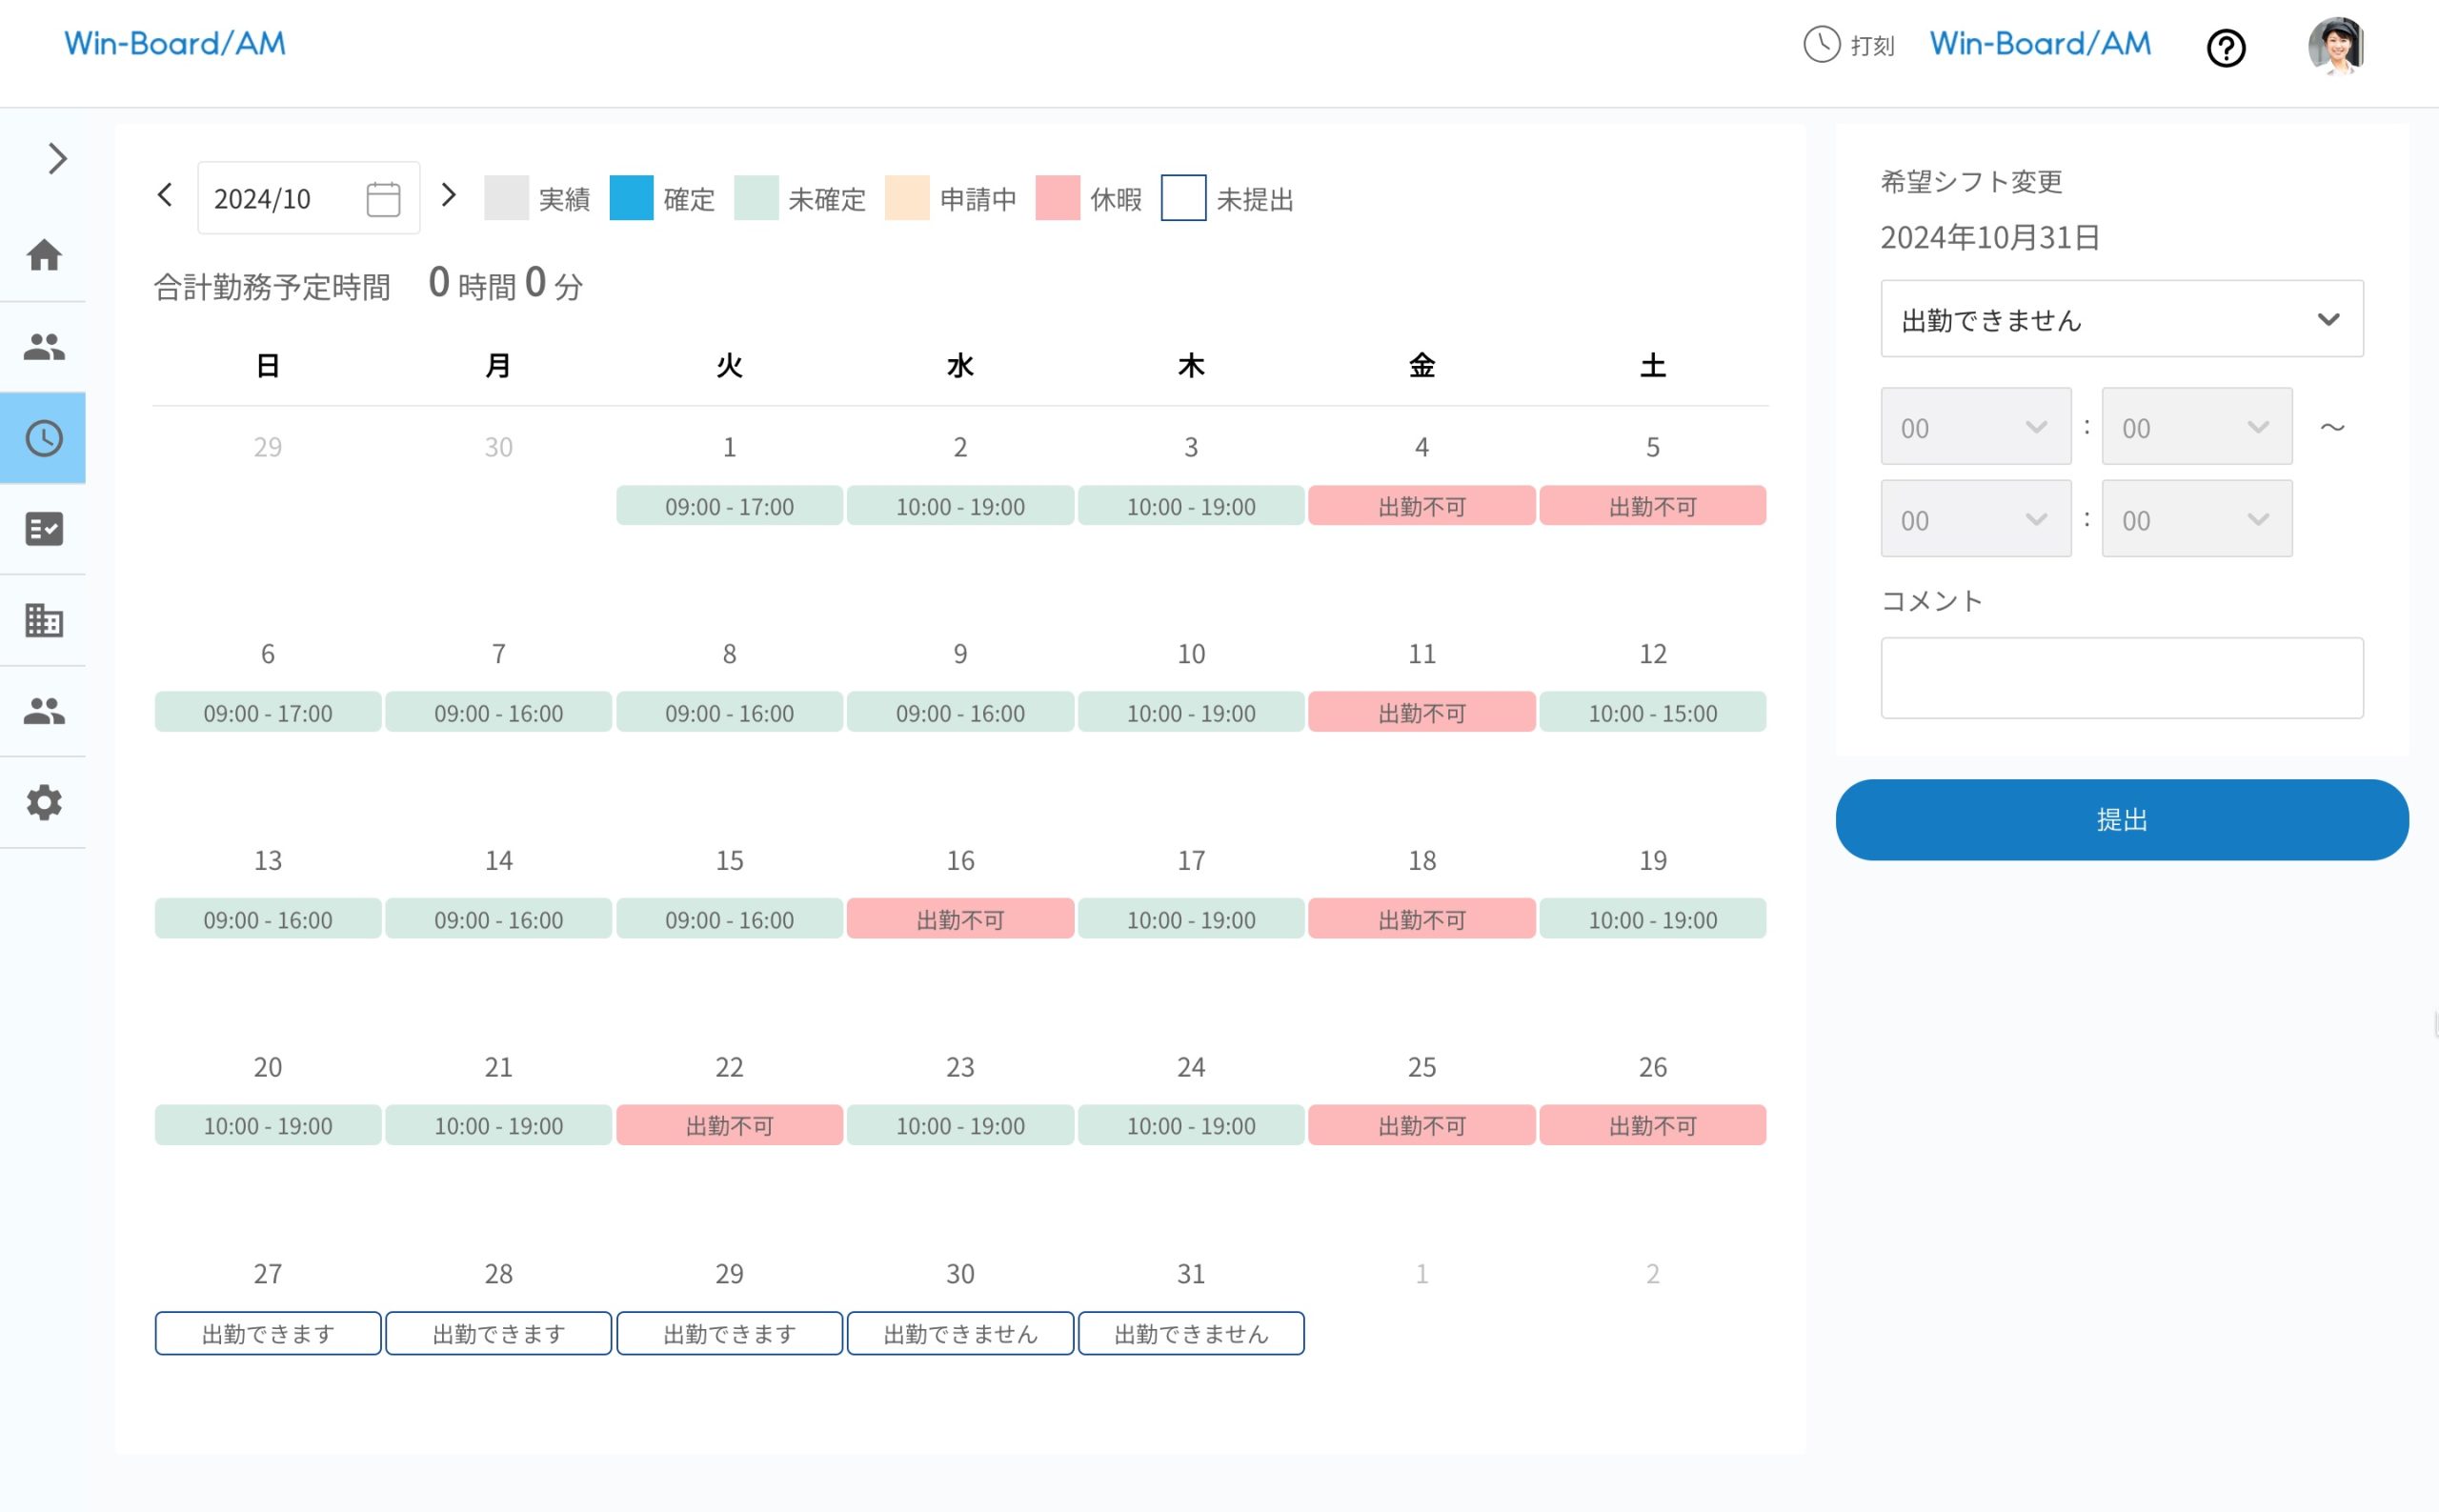Screen dimensions: 2439x1512
Task: Open the start hour 00 dropdown
Action: pos(1975,427)
